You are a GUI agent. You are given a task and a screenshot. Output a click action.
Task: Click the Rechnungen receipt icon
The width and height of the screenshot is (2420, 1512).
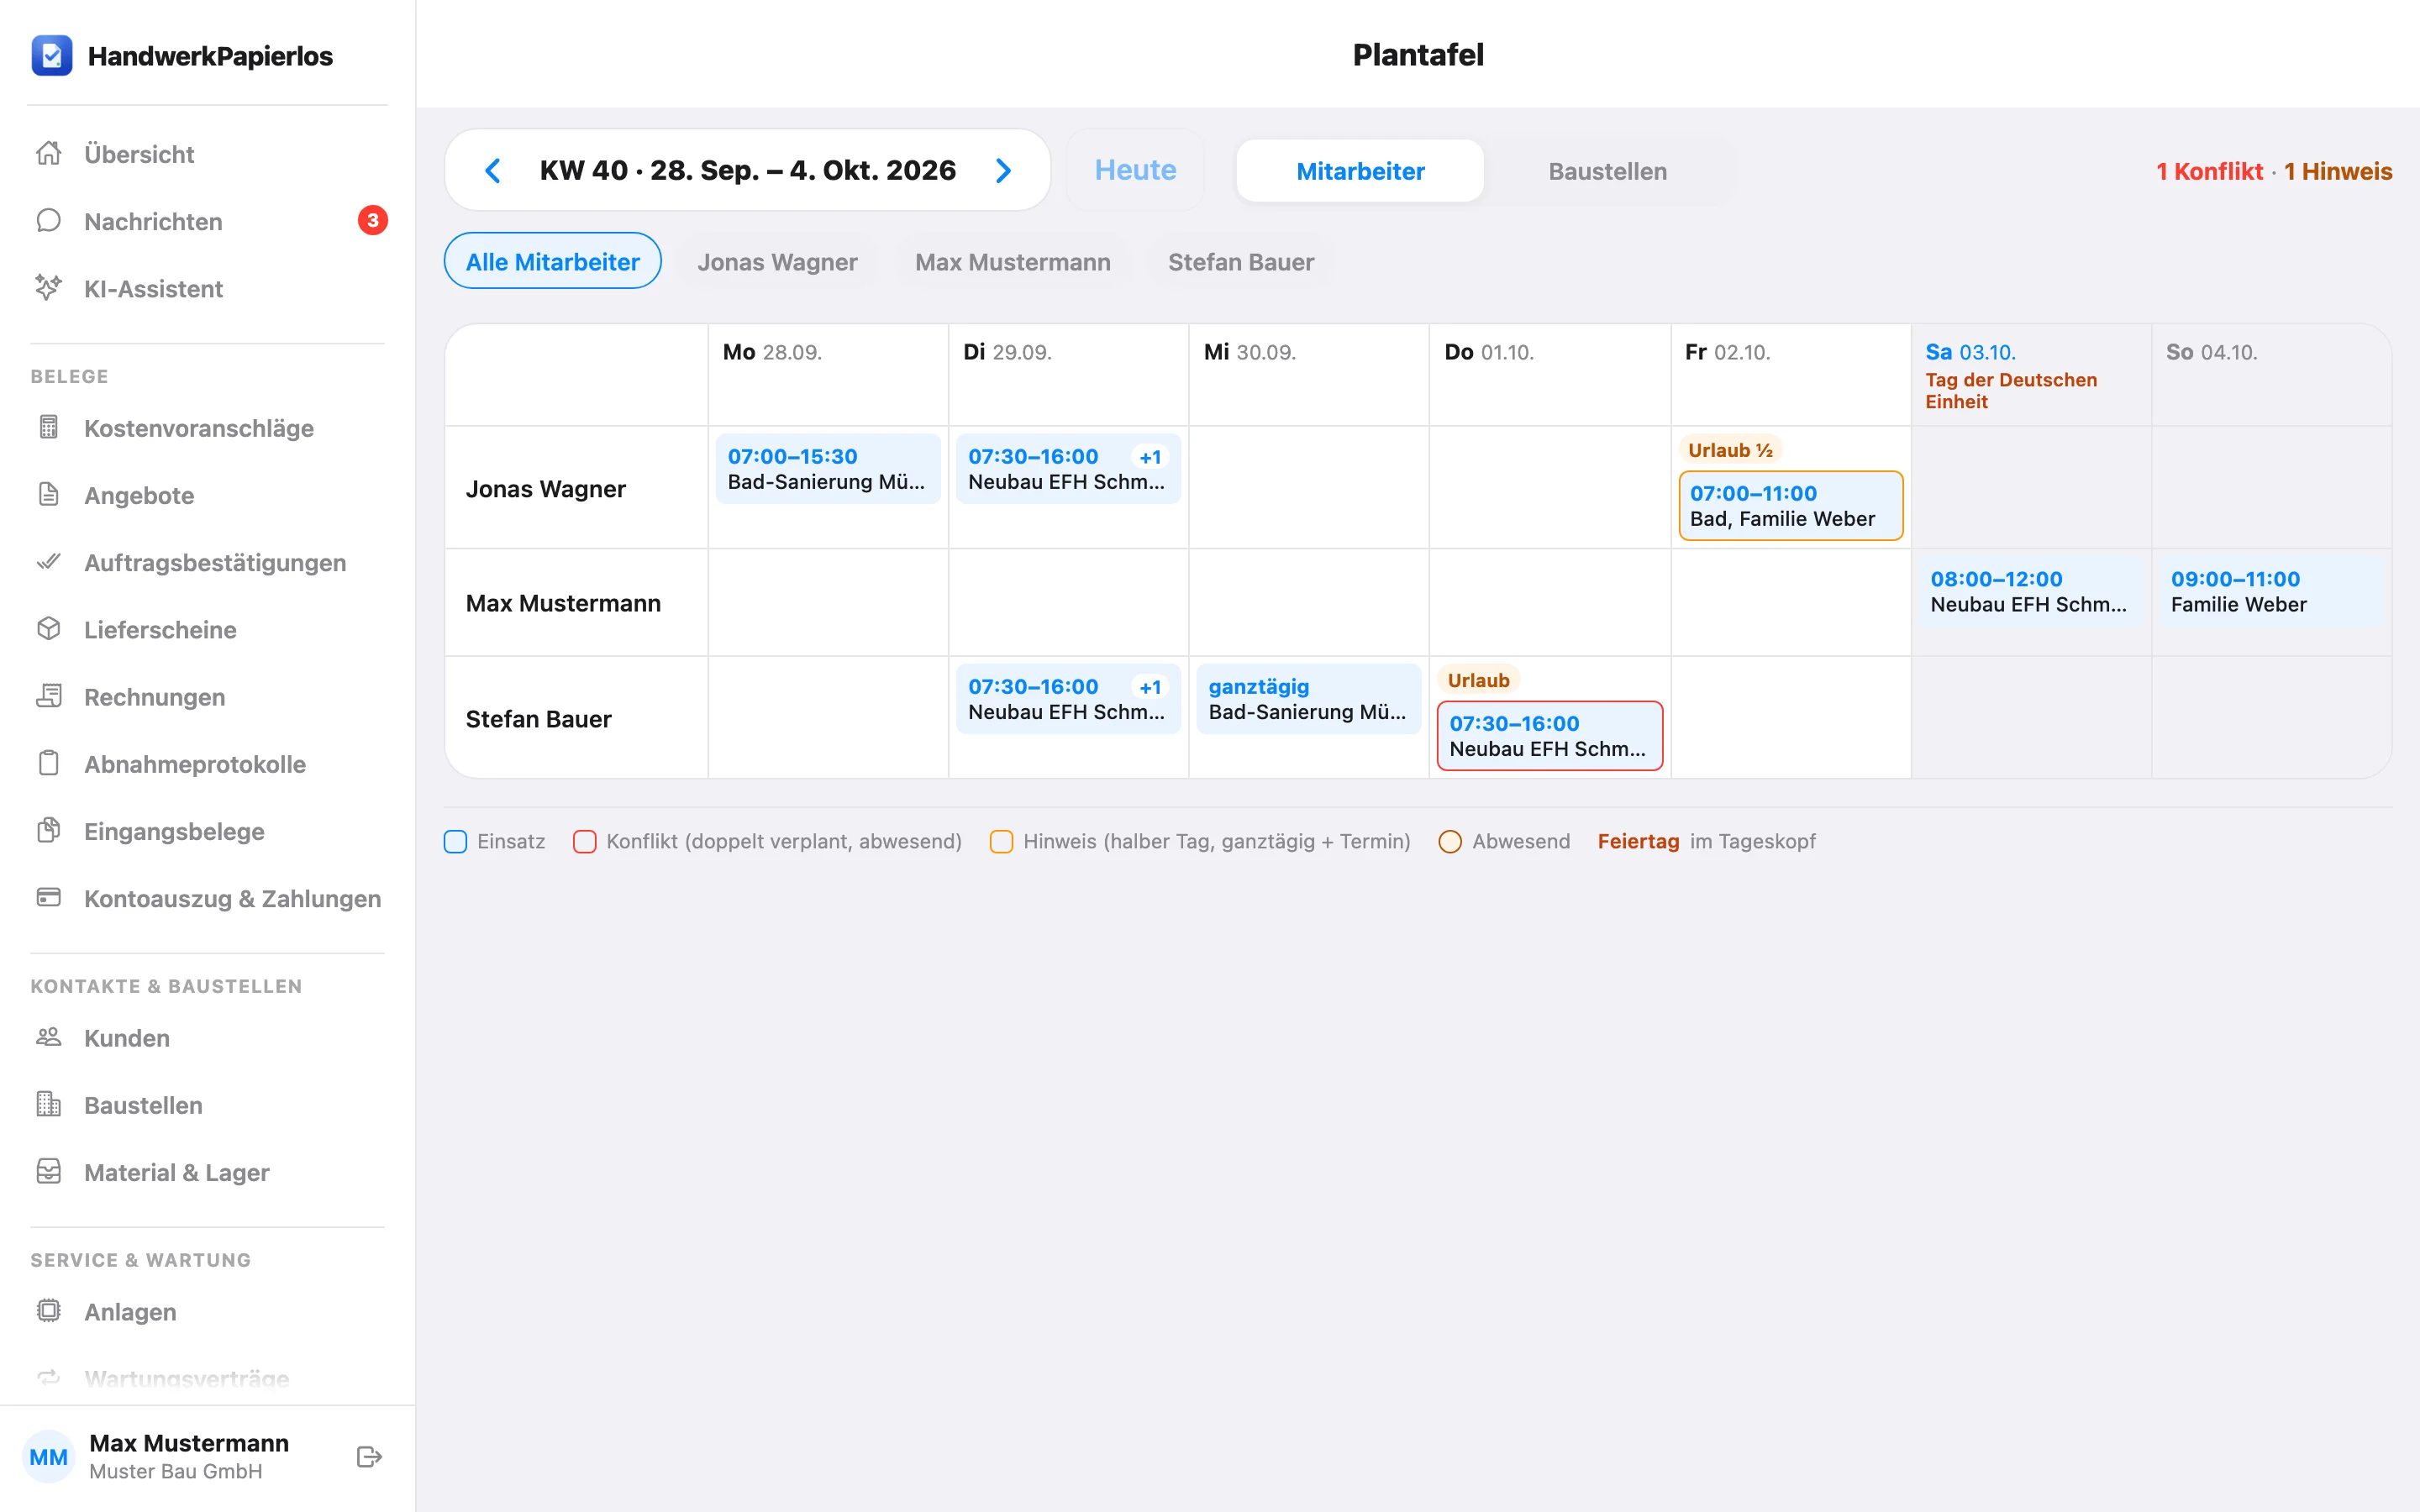tap(49, 696)
